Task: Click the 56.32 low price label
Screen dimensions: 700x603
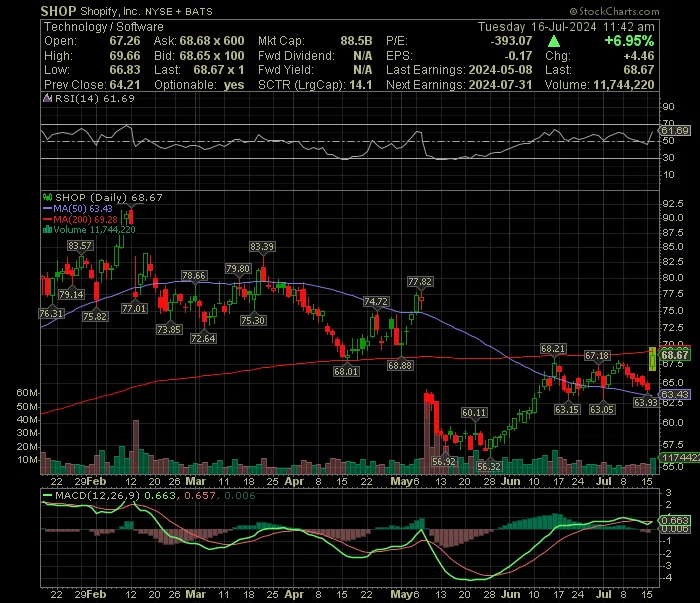Action: click(x=489, y=466)
